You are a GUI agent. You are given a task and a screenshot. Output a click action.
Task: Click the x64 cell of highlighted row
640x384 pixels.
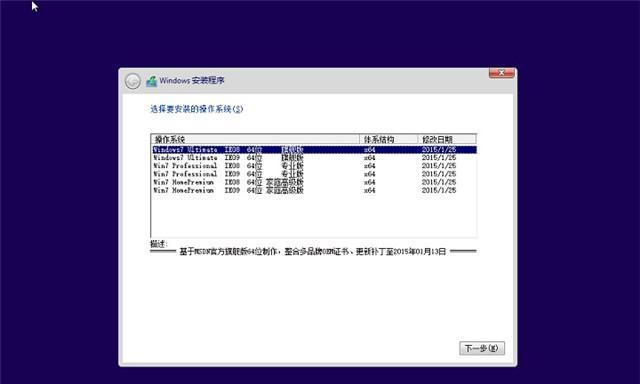(369, 150)
